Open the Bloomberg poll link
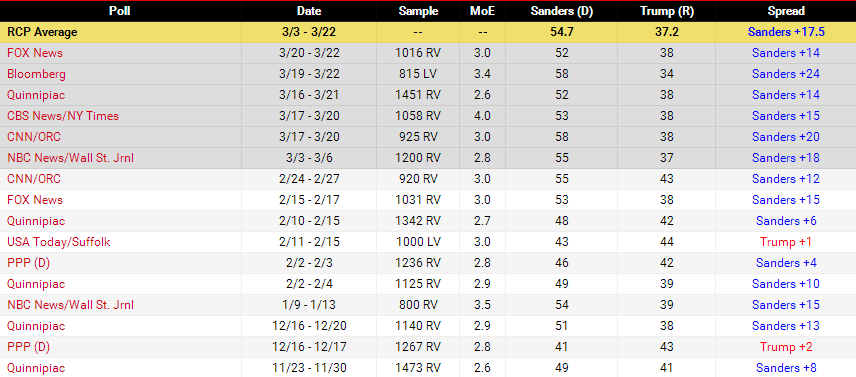The height and width of the screenshot is (377, 856). [x=36, y=74]
